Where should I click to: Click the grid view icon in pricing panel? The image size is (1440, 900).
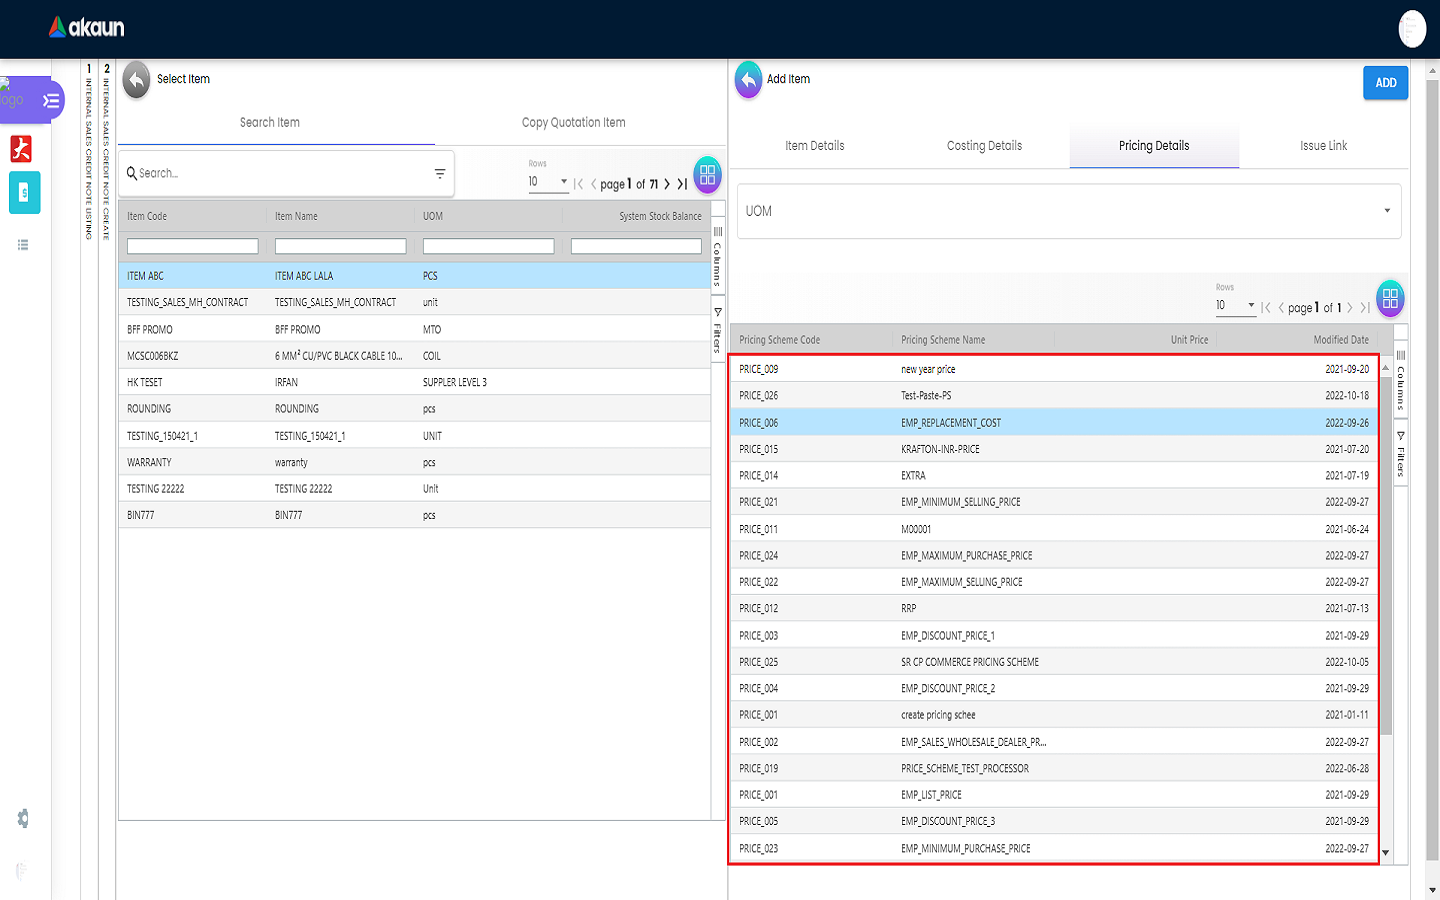coord(1390,298)
